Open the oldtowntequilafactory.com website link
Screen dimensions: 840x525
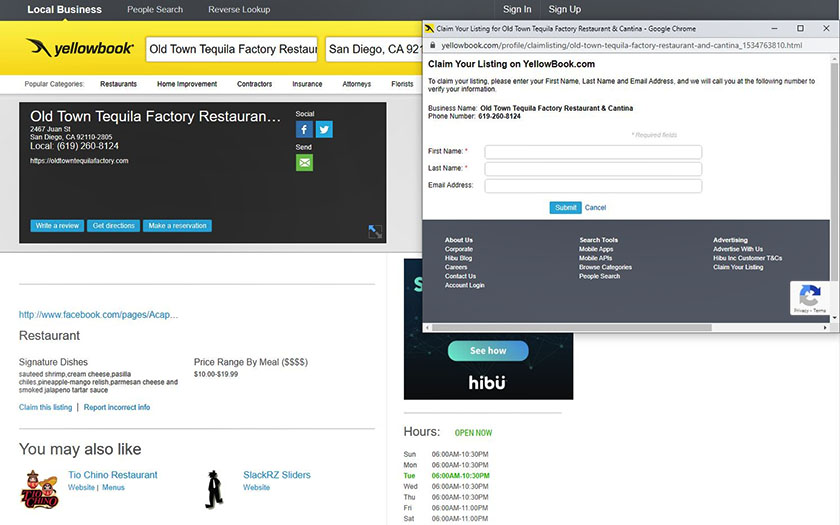tap(79, 161)
